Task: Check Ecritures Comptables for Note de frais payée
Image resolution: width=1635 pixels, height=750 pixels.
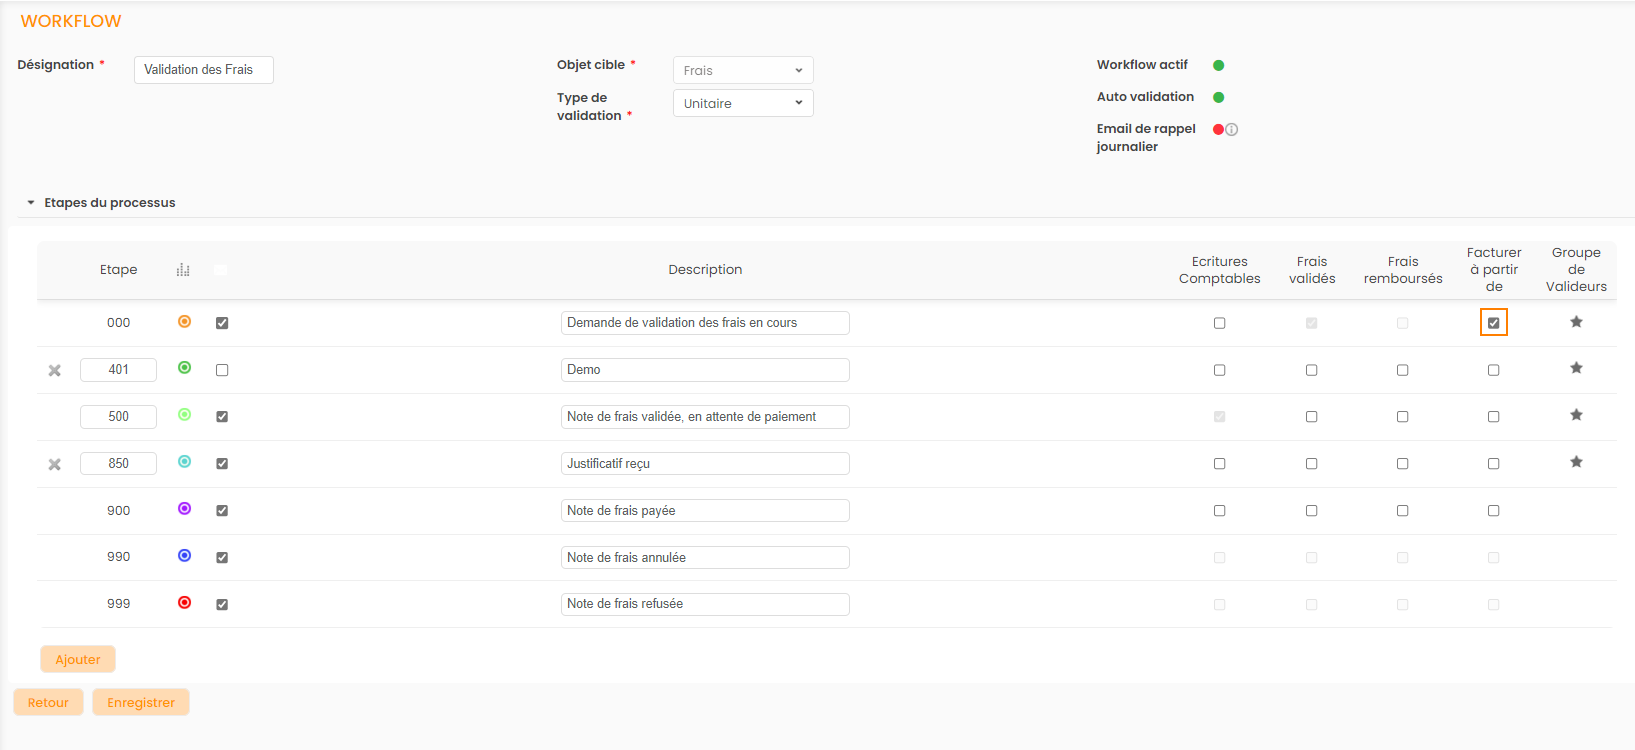Action: point(1219,511)
